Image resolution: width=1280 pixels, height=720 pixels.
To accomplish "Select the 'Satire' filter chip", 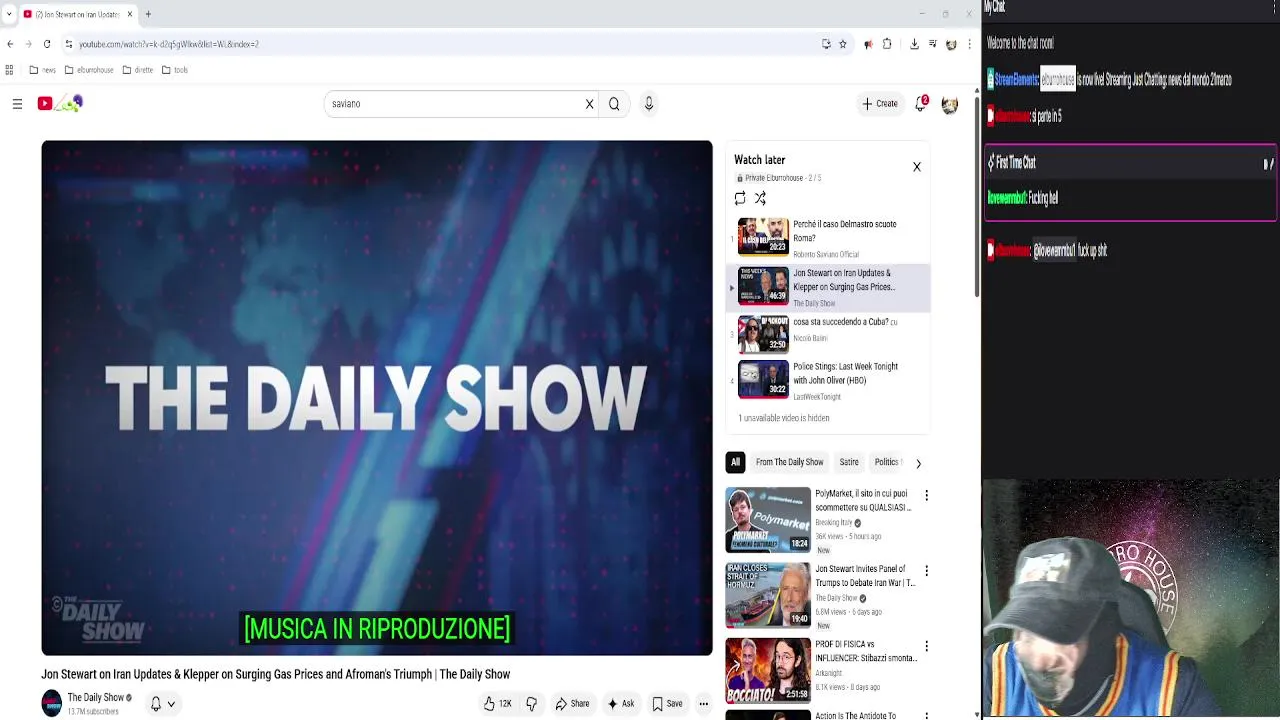I will pyautogui.click(x=849, y=462).
